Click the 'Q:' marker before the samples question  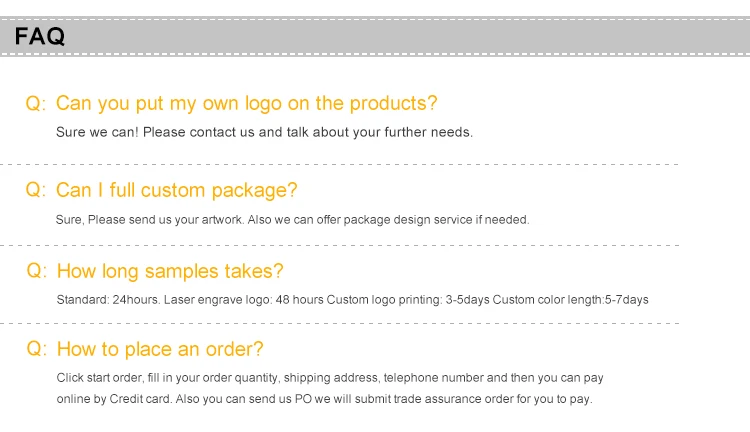pos(37,271)
